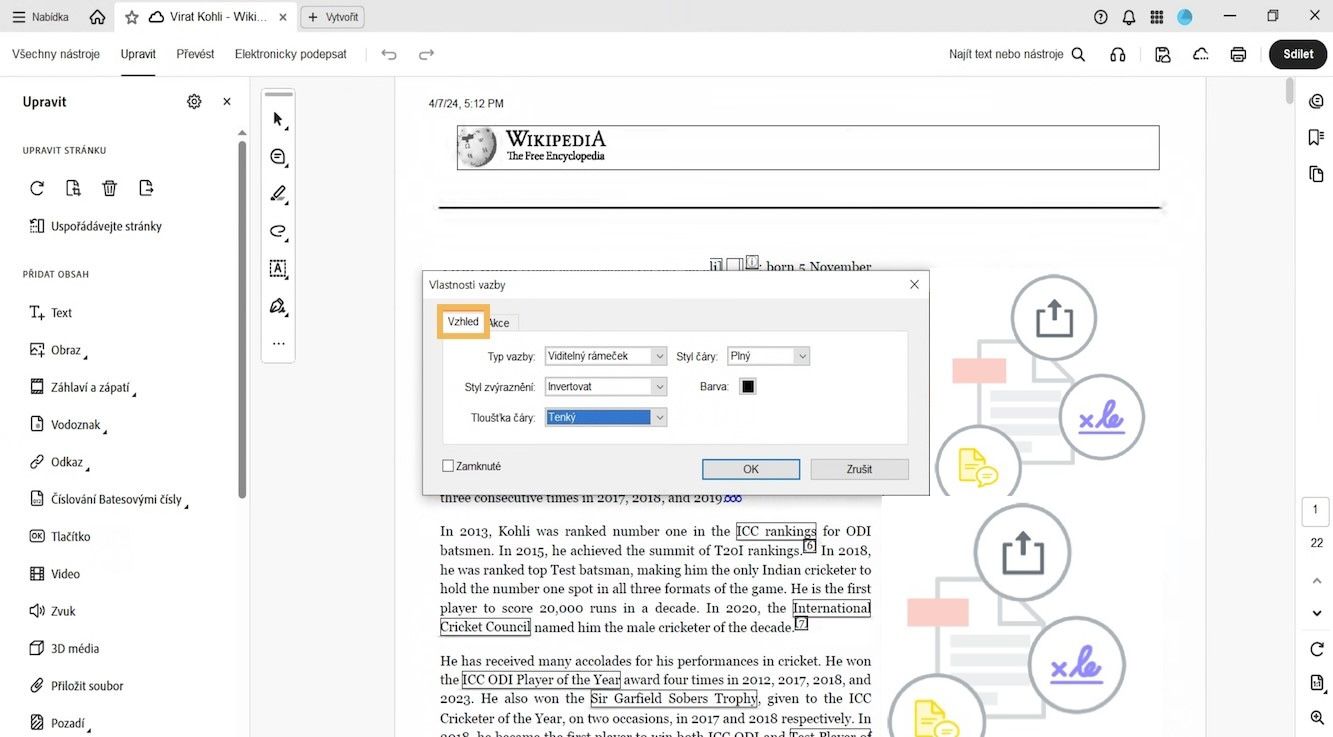This screenshot has width=1333, height=737.
Task: Open the notifications bell
Action: click(x=1129, y=17)
